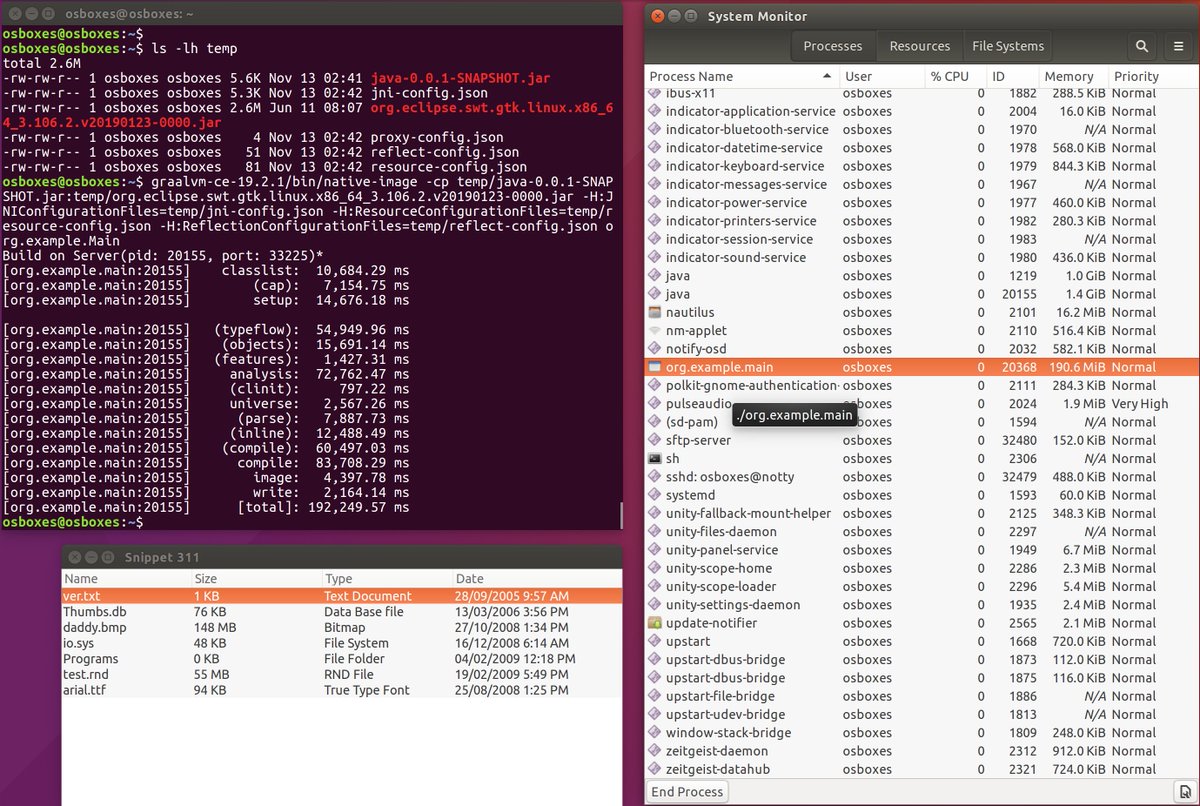Viewport: 1200px width, 806px height.
Task: Sort Snippet 311 files by Size
Action: (256, 579)
